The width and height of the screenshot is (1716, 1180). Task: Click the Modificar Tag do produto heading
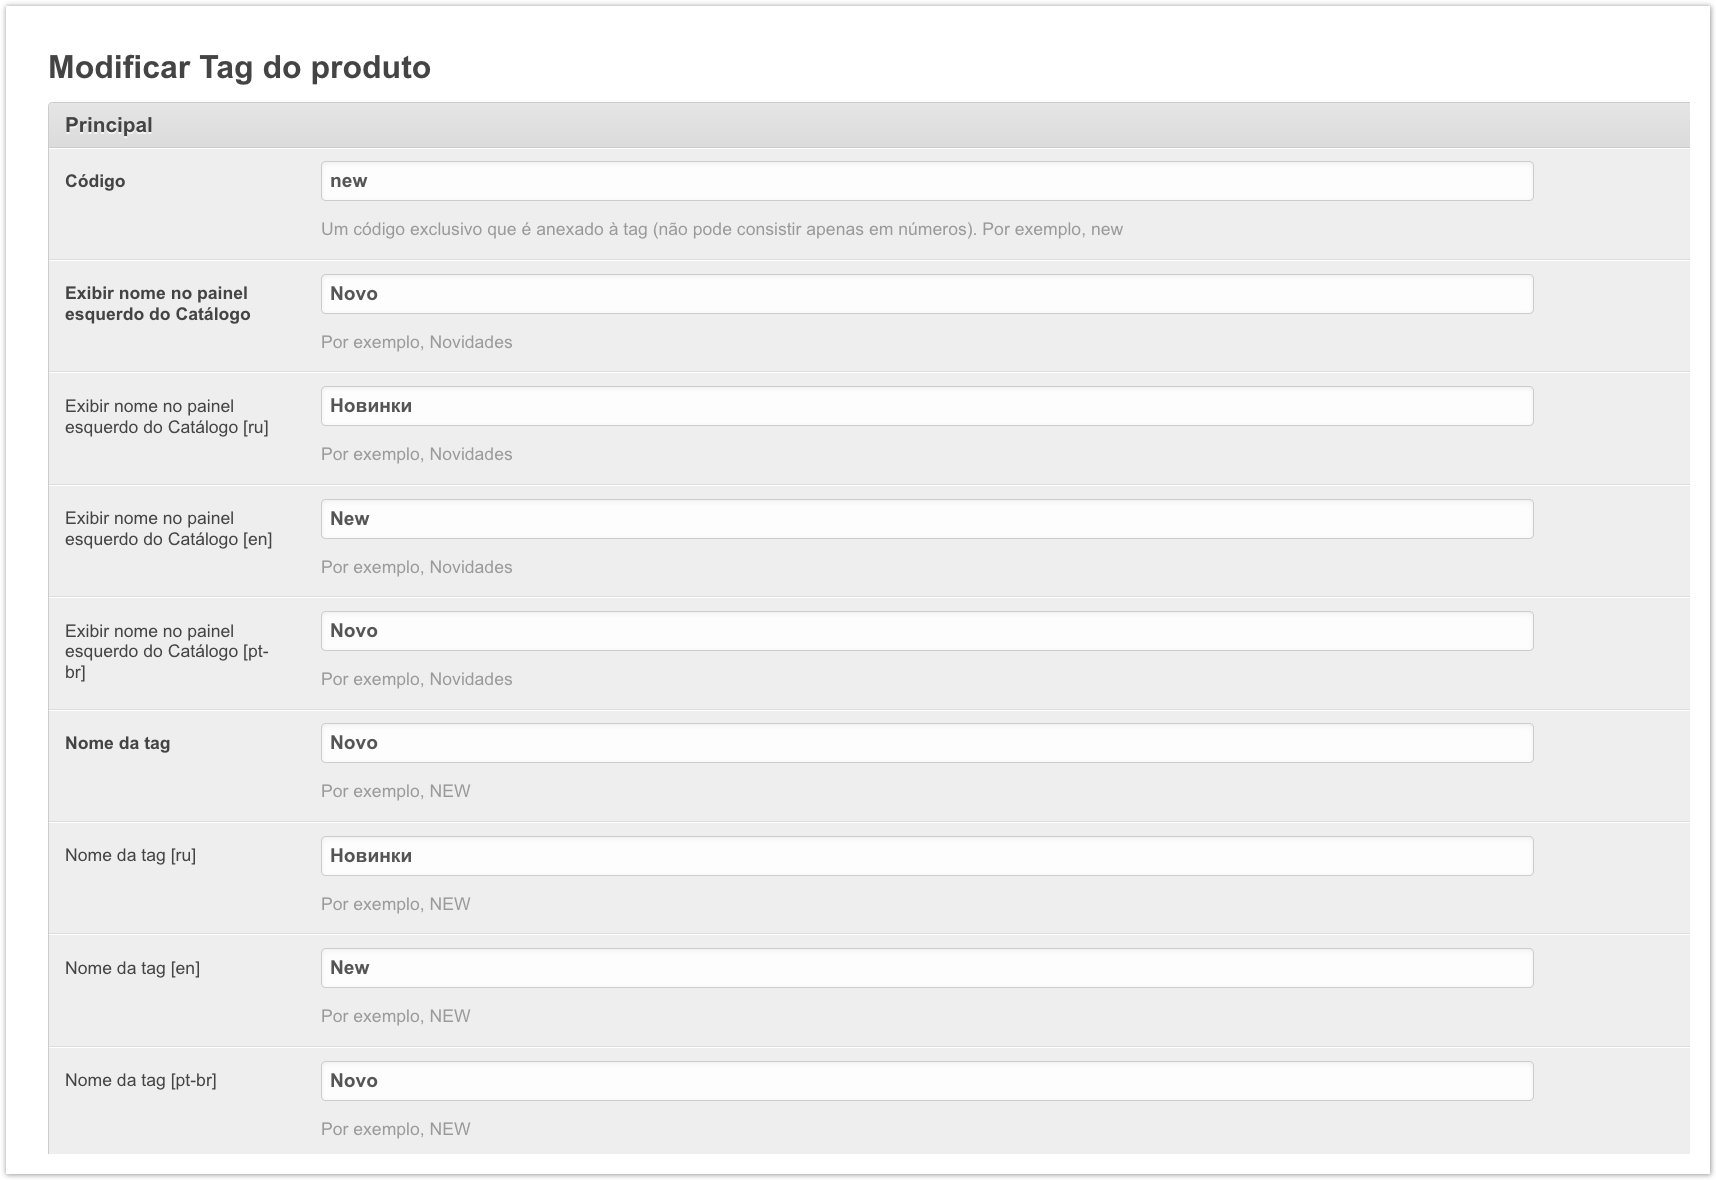click(x=239, y=67)
